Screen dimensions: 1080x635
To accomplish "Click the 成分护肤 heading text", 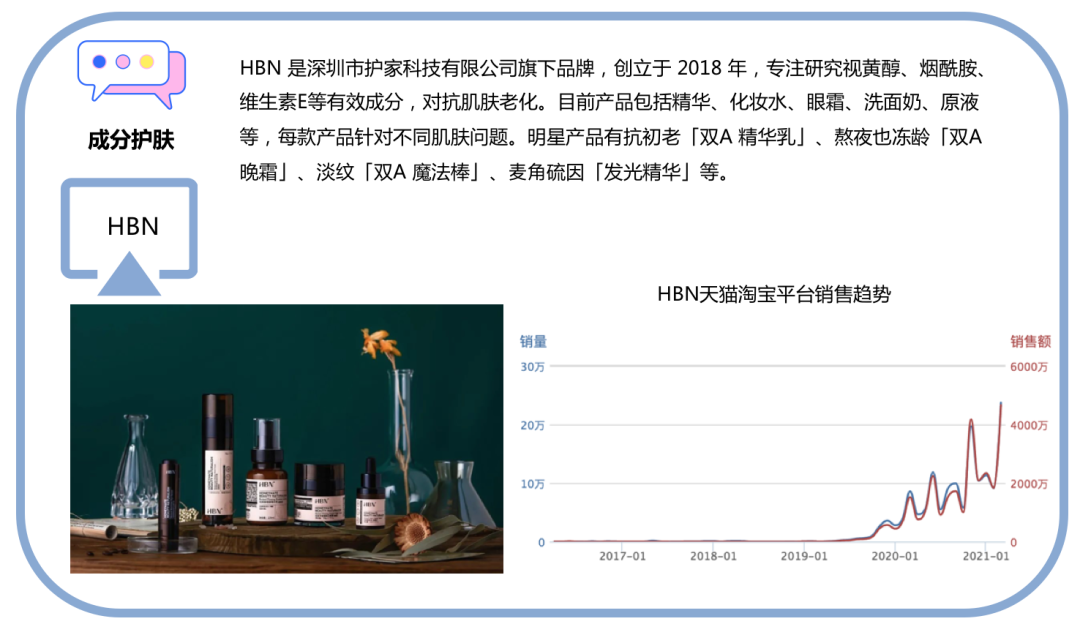I will coord(131,140).
